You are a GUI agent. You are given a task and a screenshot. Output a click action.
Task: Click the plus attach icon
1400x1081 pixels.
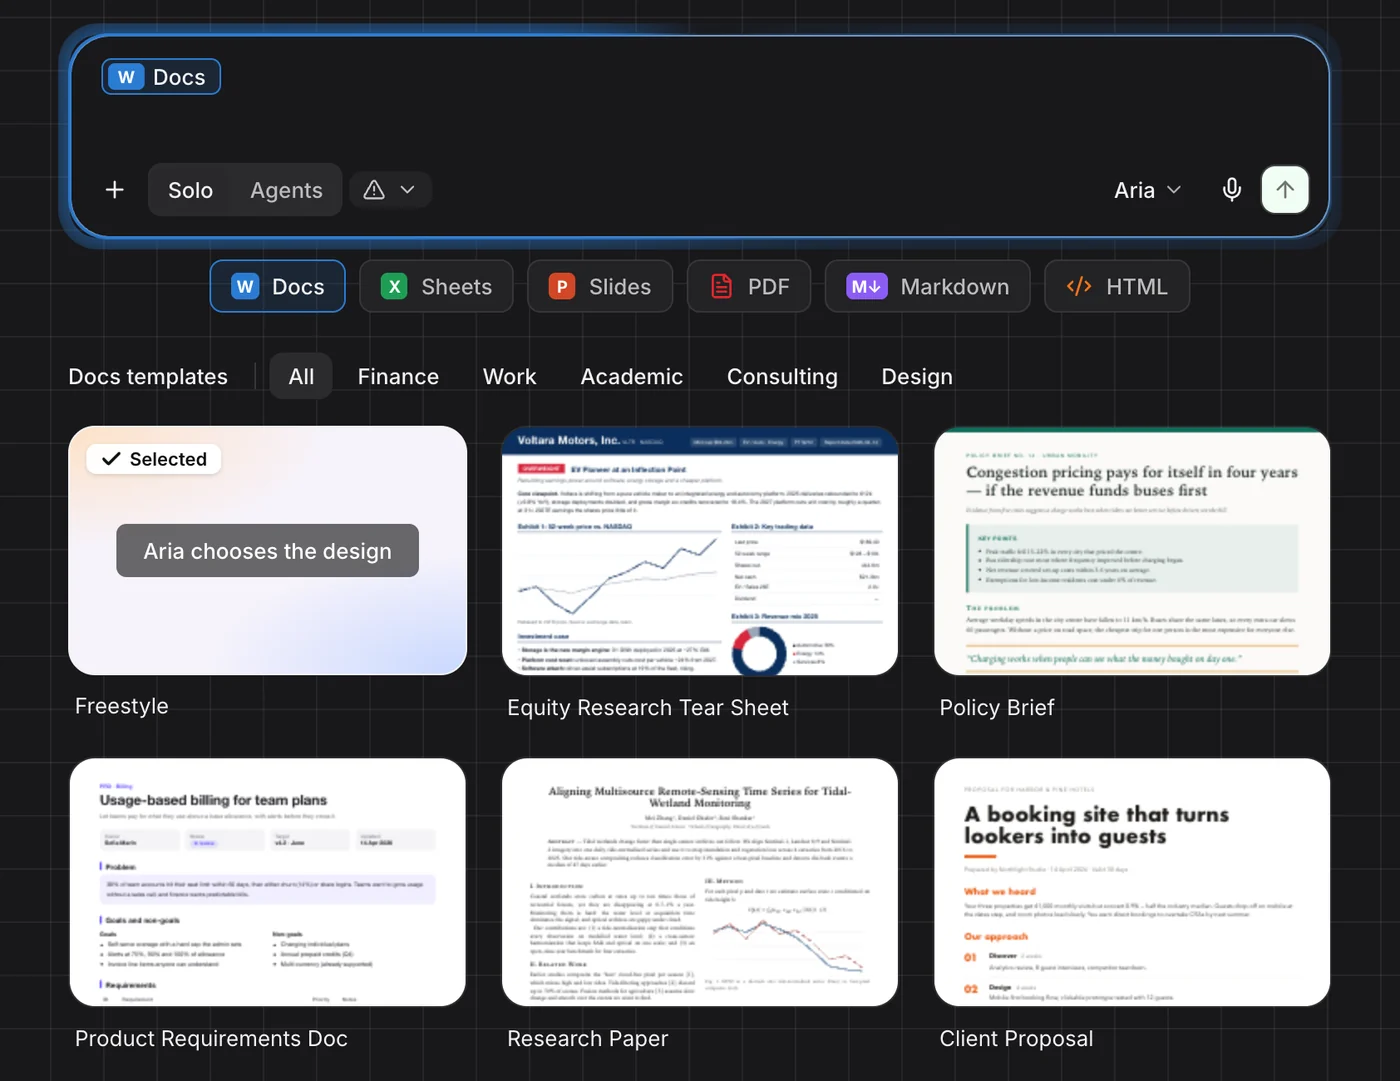(115, 190)
